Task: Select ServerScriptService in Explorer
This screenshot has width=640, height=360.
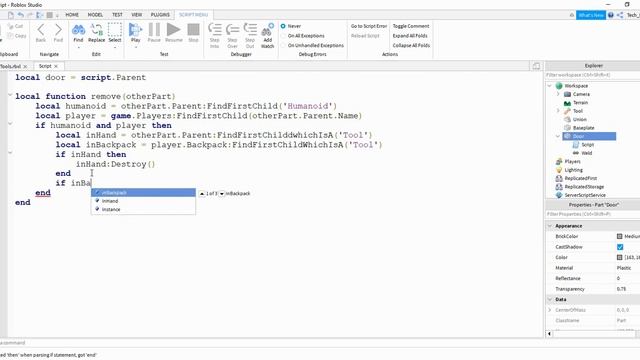Action: pos(585,195)
